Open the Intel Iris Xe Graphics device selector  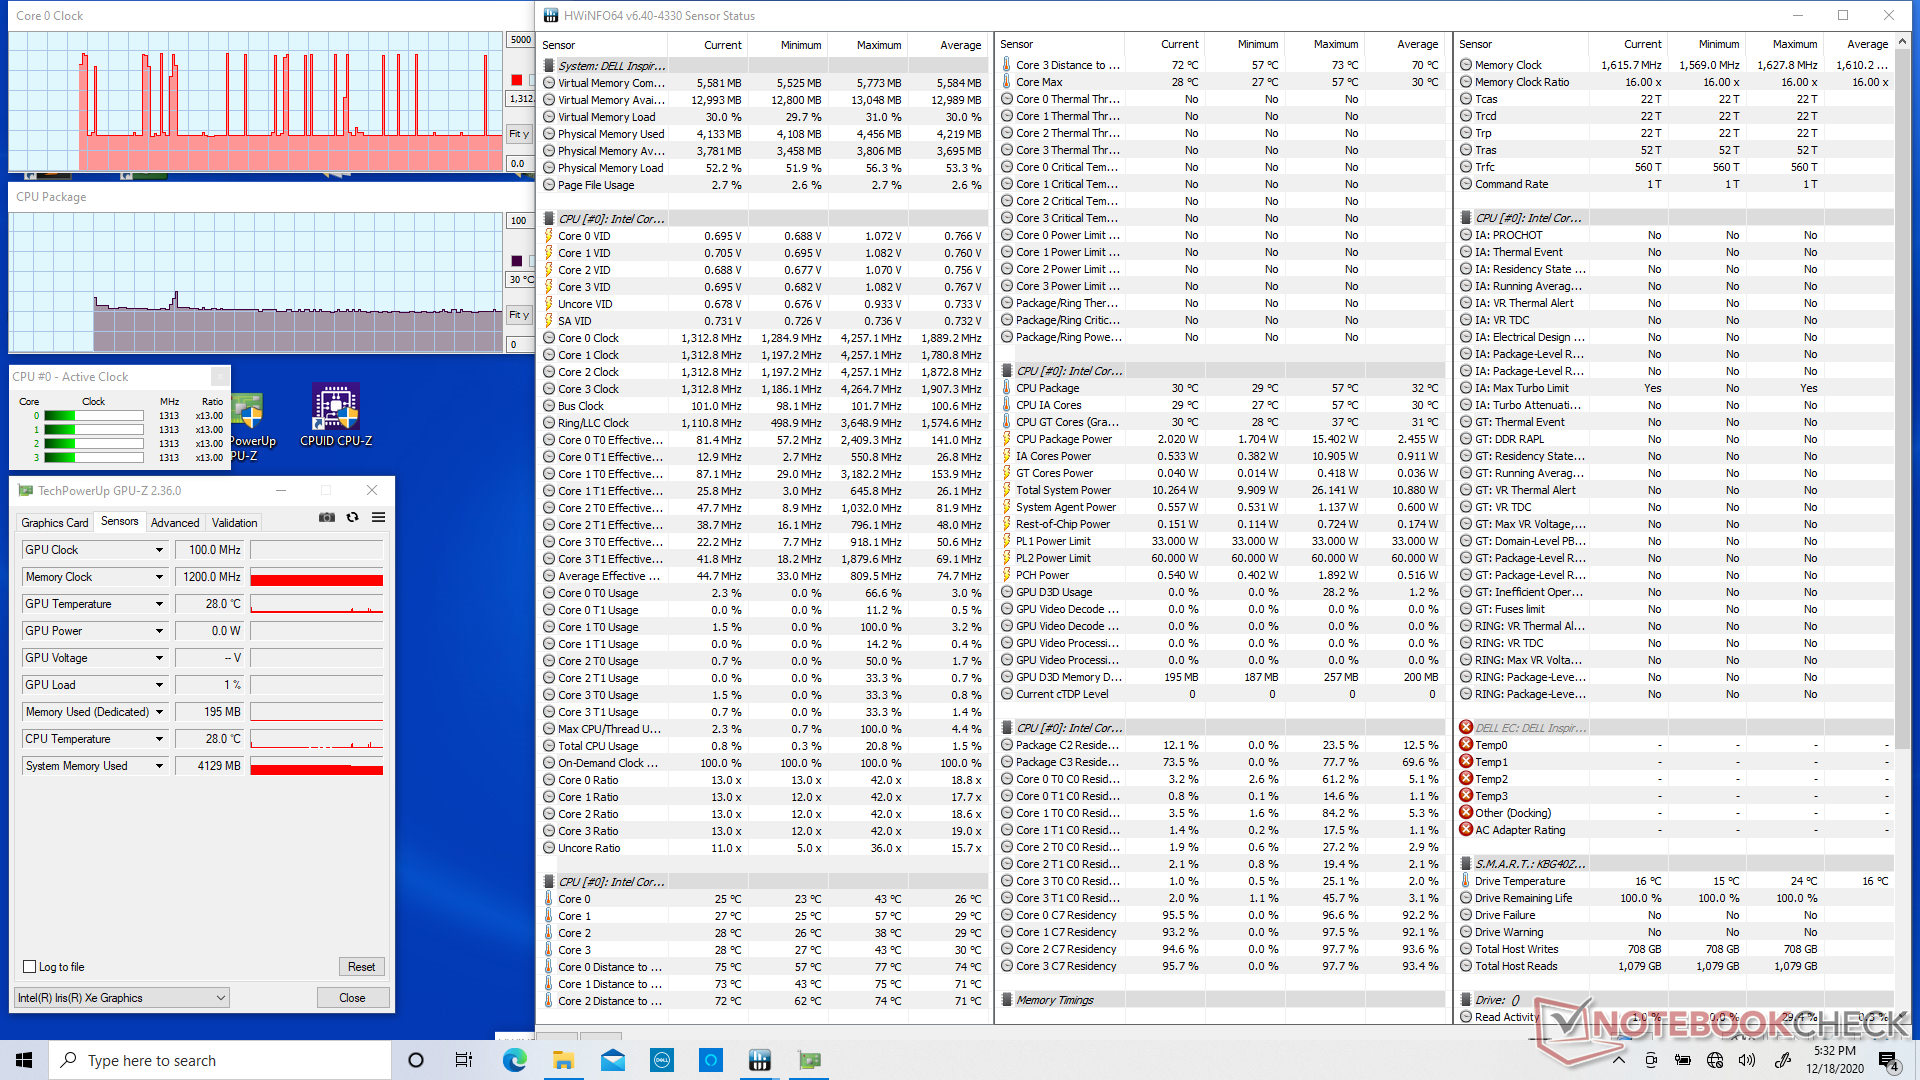pos(122,998)
